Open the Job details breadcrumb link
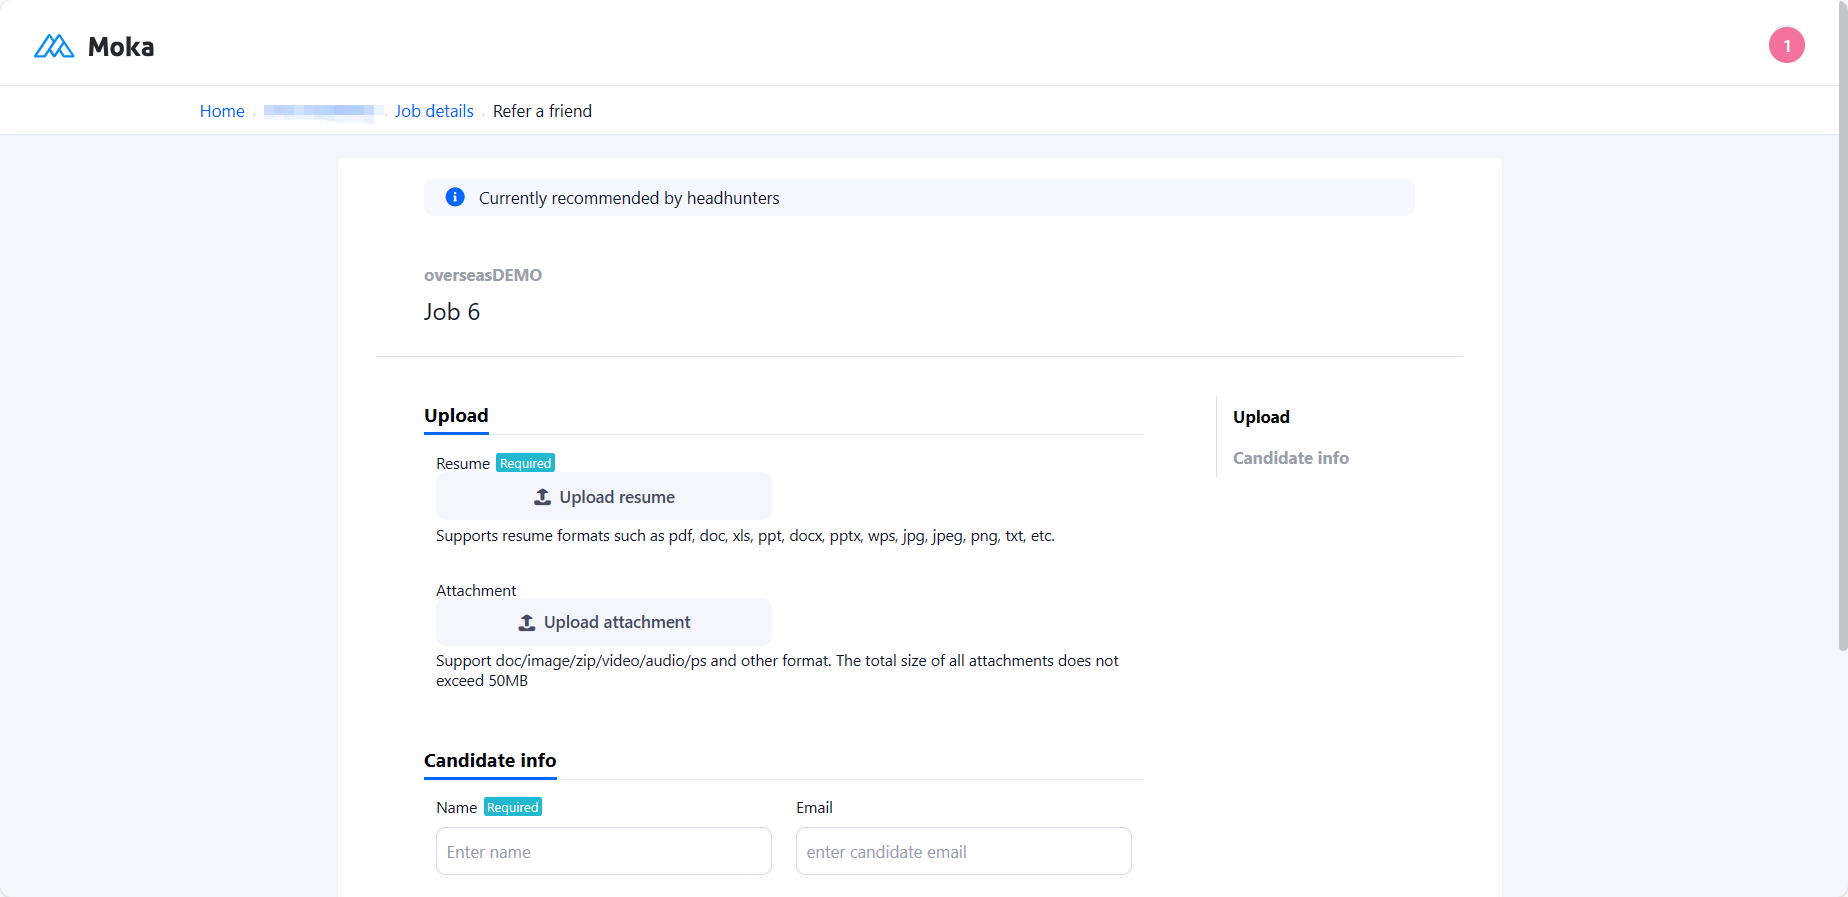Screen dimensions: 1848x897 pos(434,111)
